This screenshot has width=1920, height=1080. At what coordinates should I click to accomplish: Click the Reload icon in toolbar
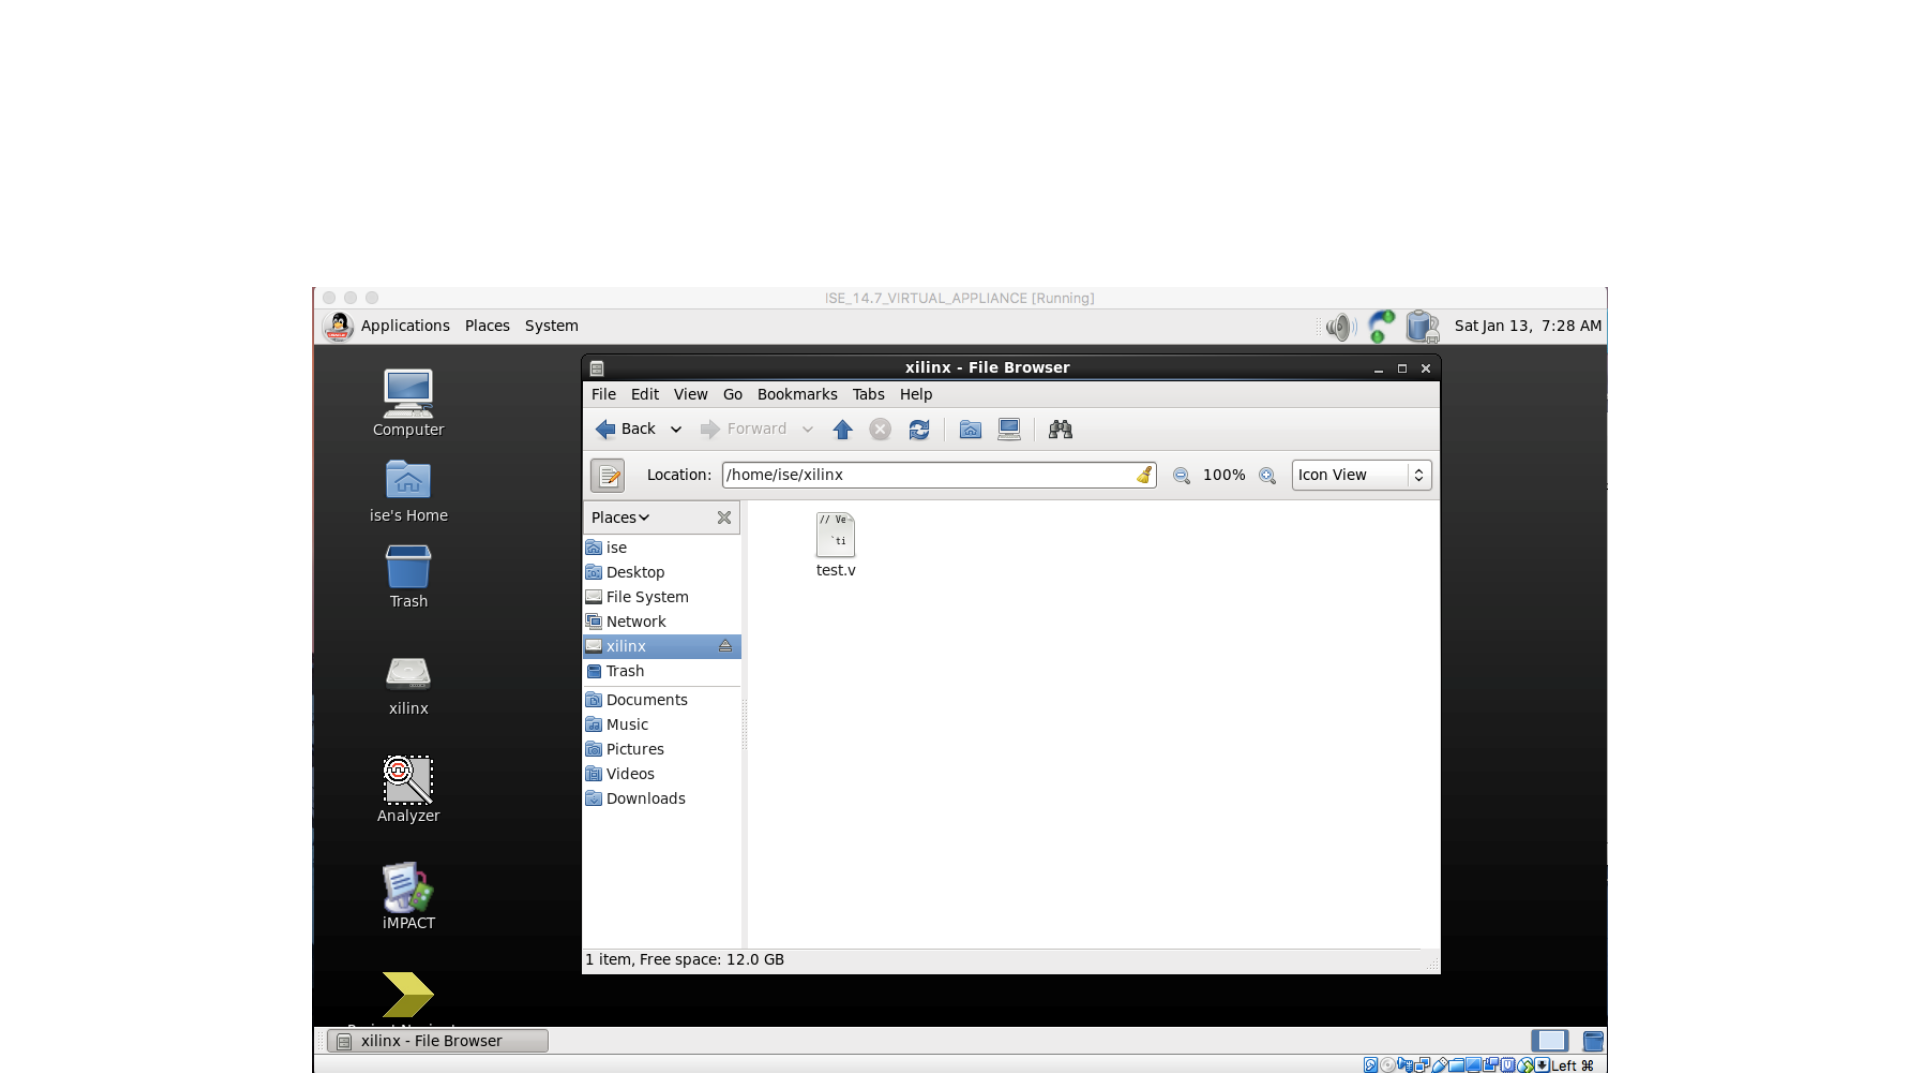tap(918, 430)
